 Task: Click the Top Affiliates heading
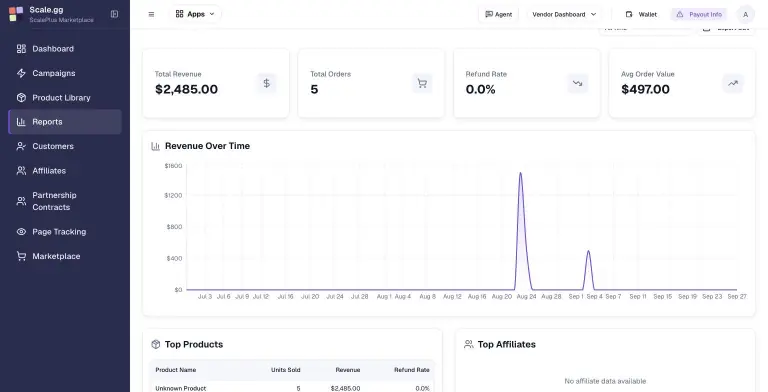[x=506, y=344]
